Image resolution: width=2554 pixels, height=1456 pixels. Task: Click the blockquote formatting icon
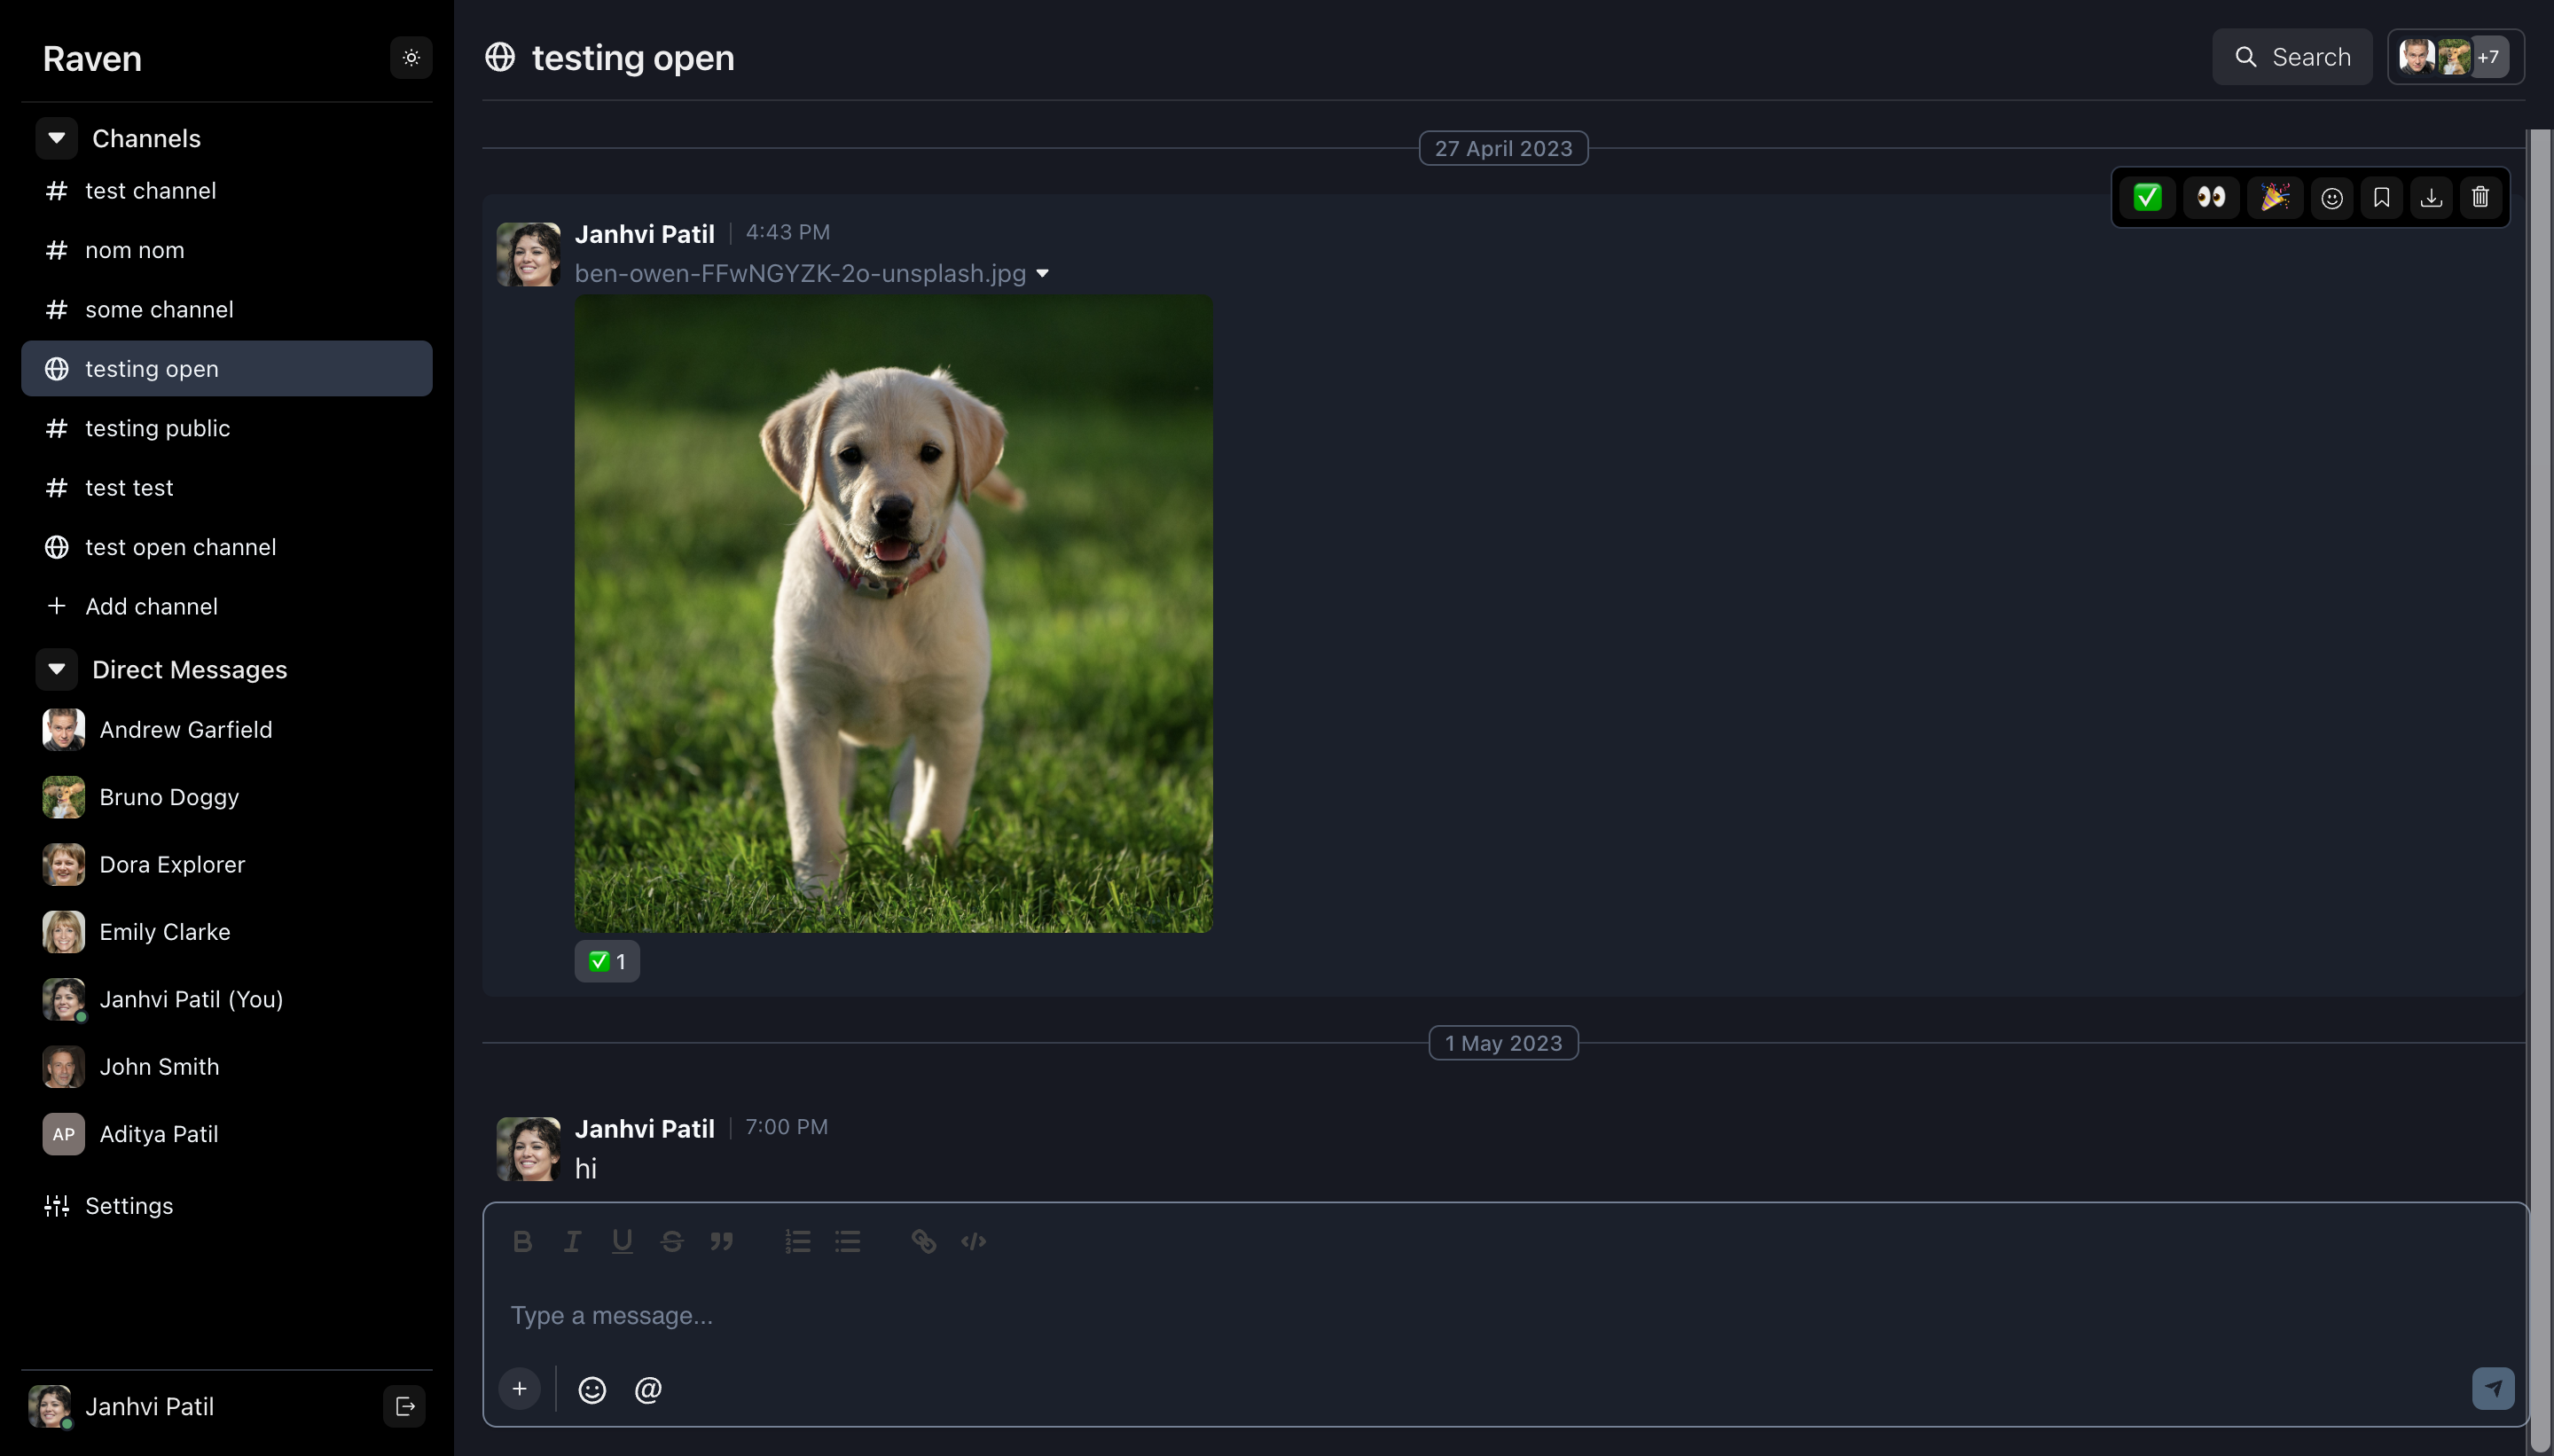[x=723, y=1242]
